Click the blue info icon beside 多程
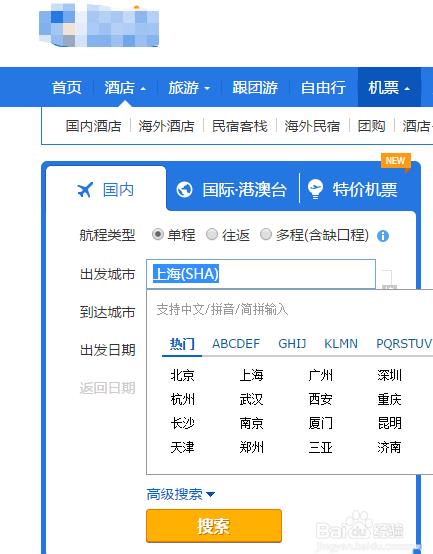 tap(383, 236)
